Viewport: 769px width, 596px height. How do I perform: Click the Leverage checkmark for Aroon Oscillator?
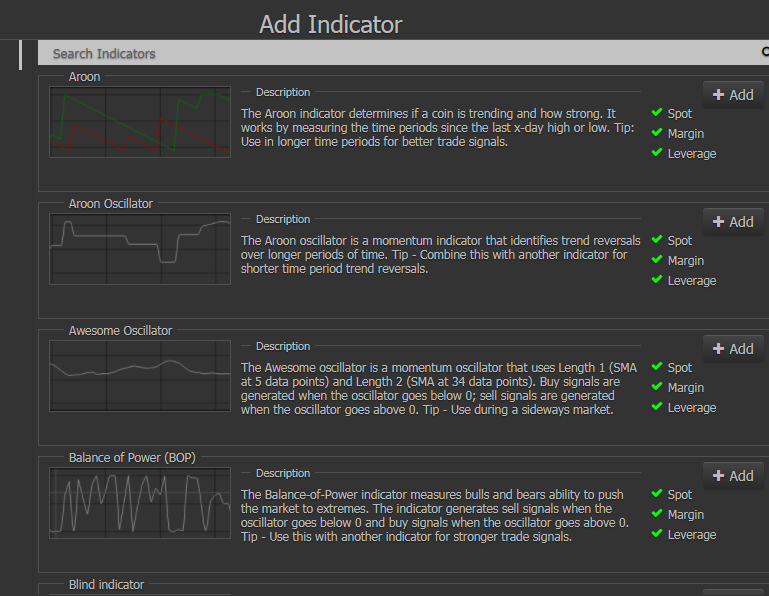[657, 280]
